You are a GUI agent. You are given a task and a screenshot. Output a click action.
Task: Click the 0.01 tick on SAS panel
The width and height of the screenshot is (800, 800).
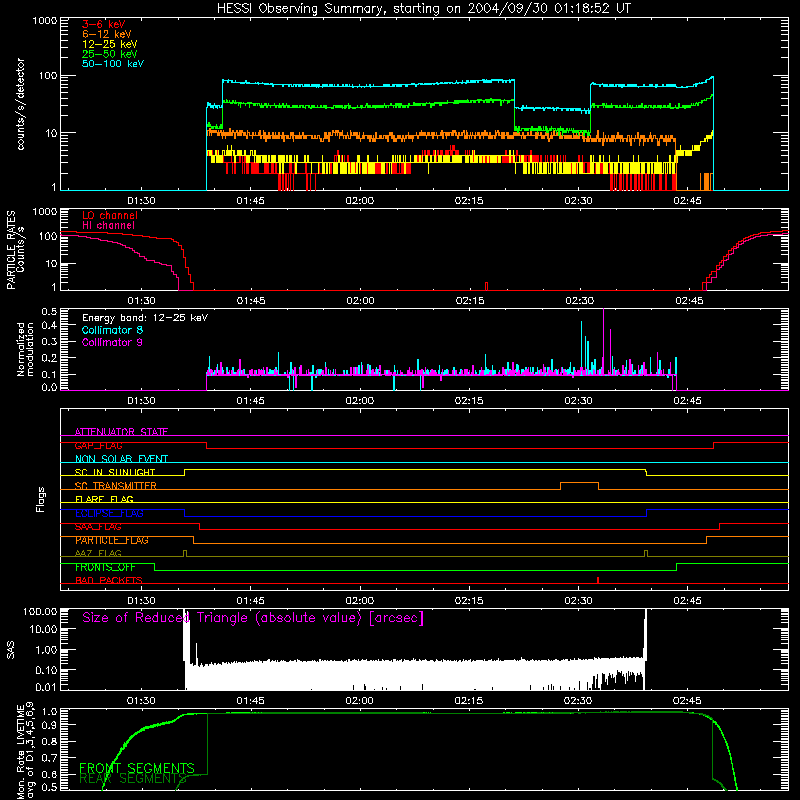pyautogui.click(x=46, y=687)
